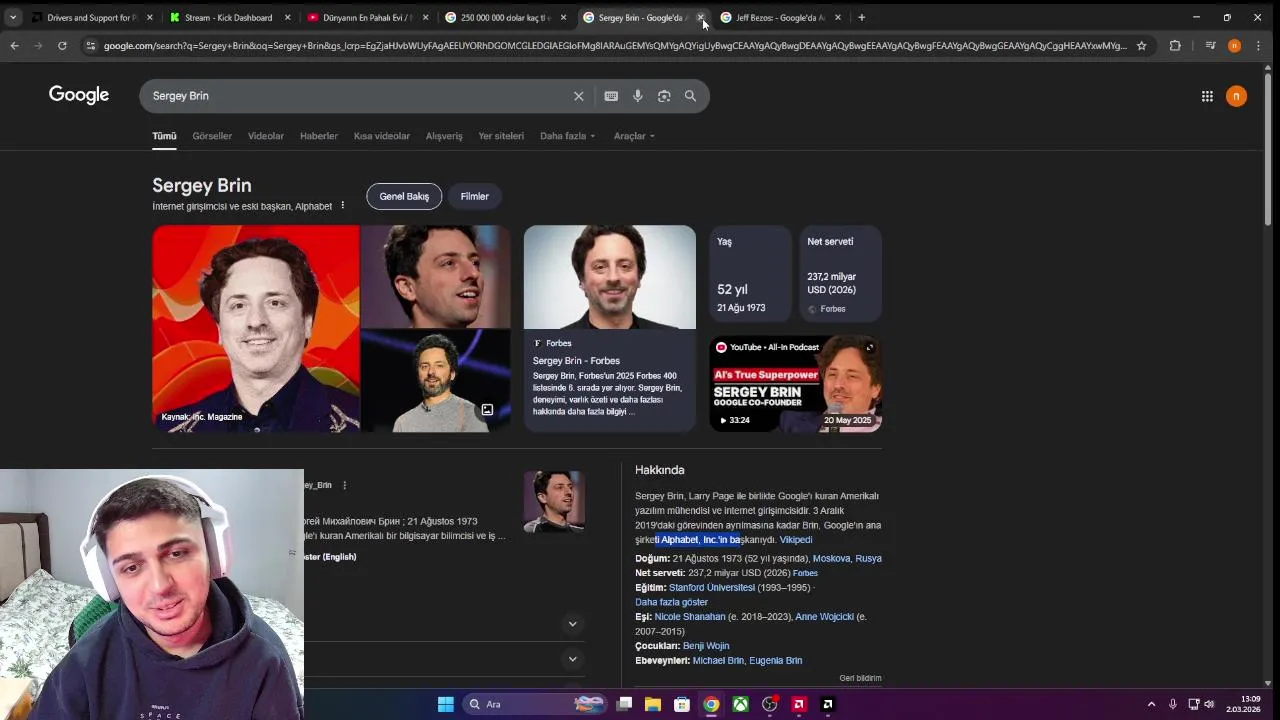Switch to Stream - Kick Dashboard tab
Image resolution: width=1280 pixels, height=720 pixels.
(x=228, y=17)
